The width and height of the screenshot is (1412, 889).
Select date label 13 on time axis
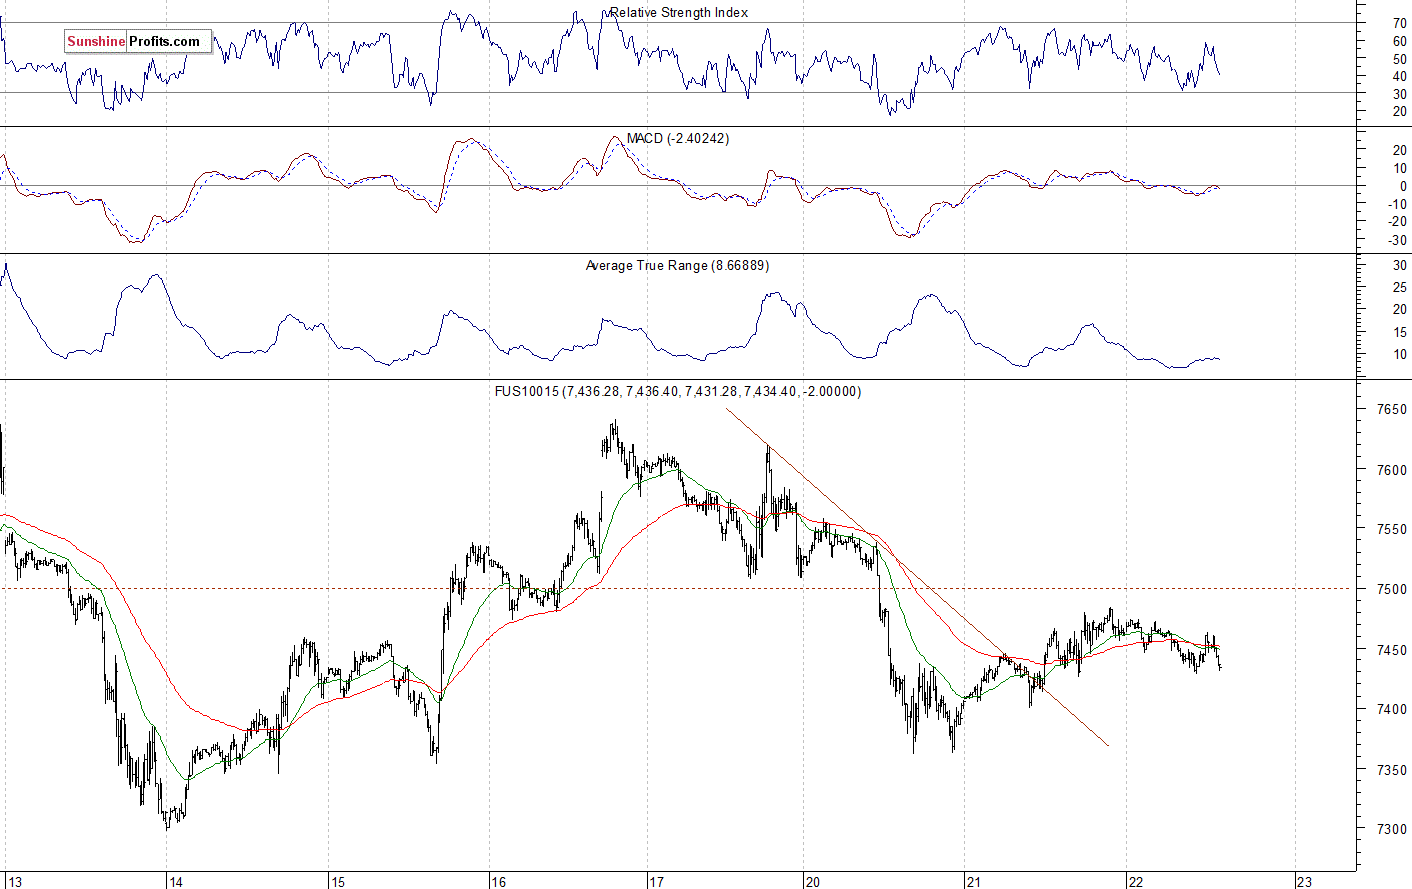click(x=13, y=881)
